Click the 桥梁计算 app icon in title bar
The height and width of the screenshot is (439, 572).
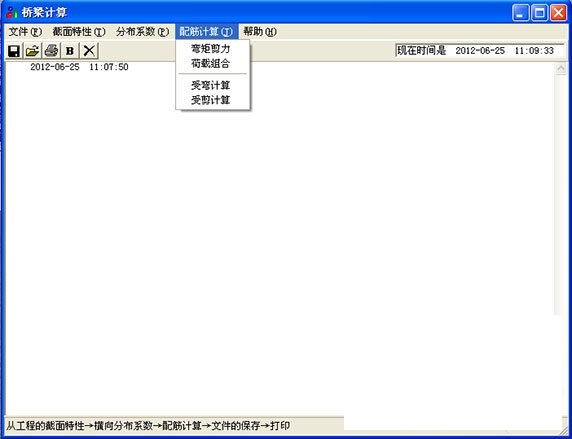(x=12, y=13)
